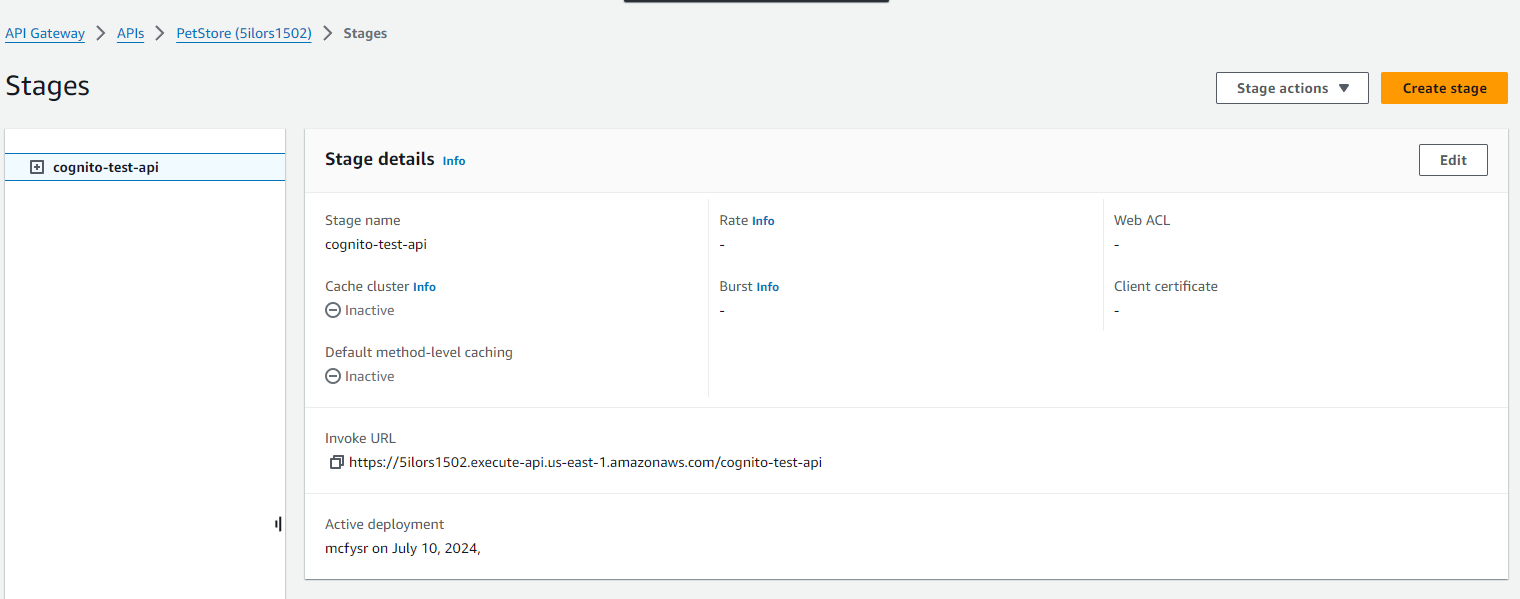This screenshot has width=1520, height=599.
Task: Open Info link next to Cache cluster
Action: [424, 287]
